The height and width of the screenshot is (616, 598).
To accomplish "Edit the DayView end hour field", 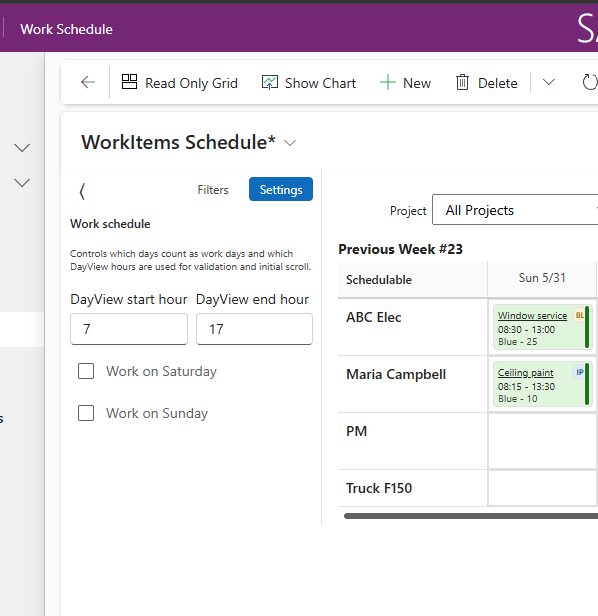I will tap(255, 329).
